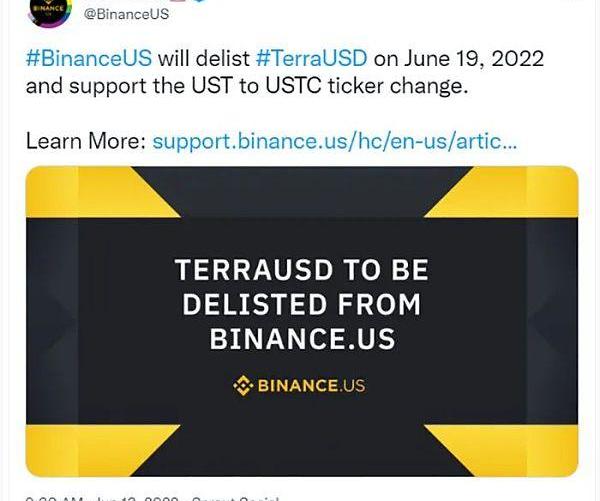Viewport: 600px width, 501px height.
Task: Open the #TerraUSD hashtag
Action: point(310,56)
